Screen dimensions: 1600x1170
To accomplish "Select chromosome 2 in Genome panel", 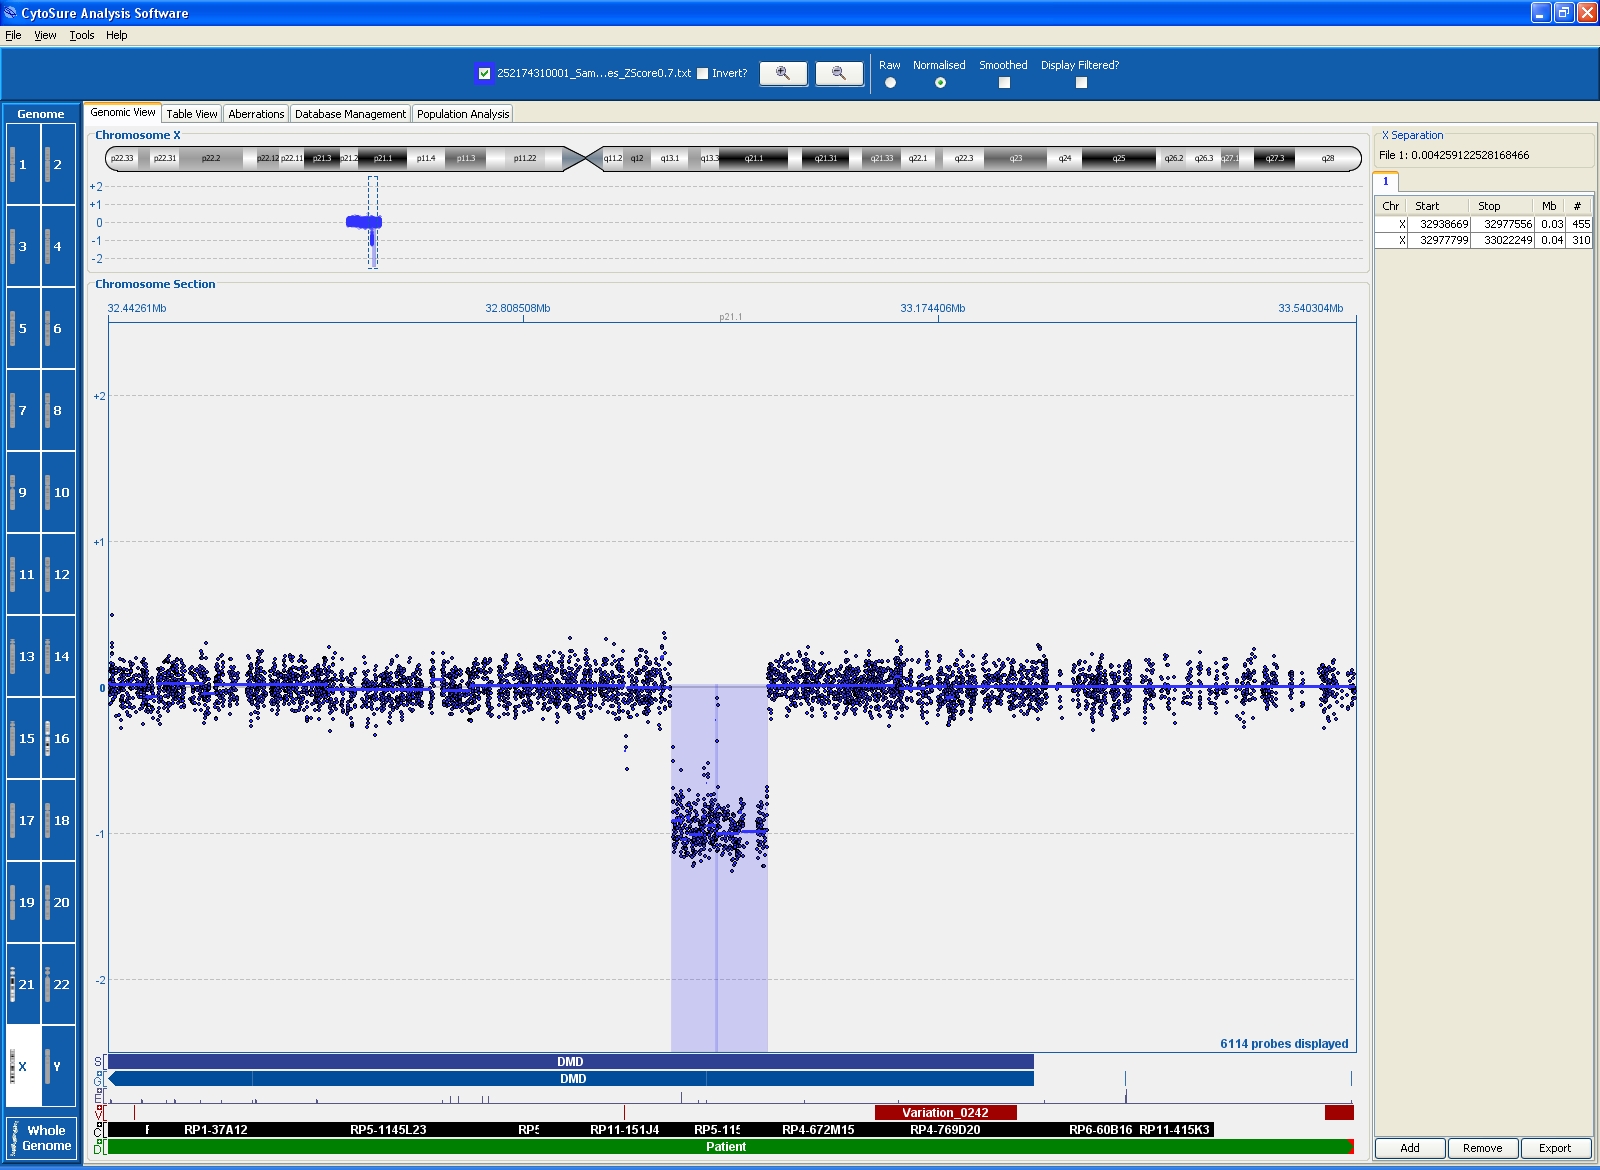I will (x=58, y=164).
